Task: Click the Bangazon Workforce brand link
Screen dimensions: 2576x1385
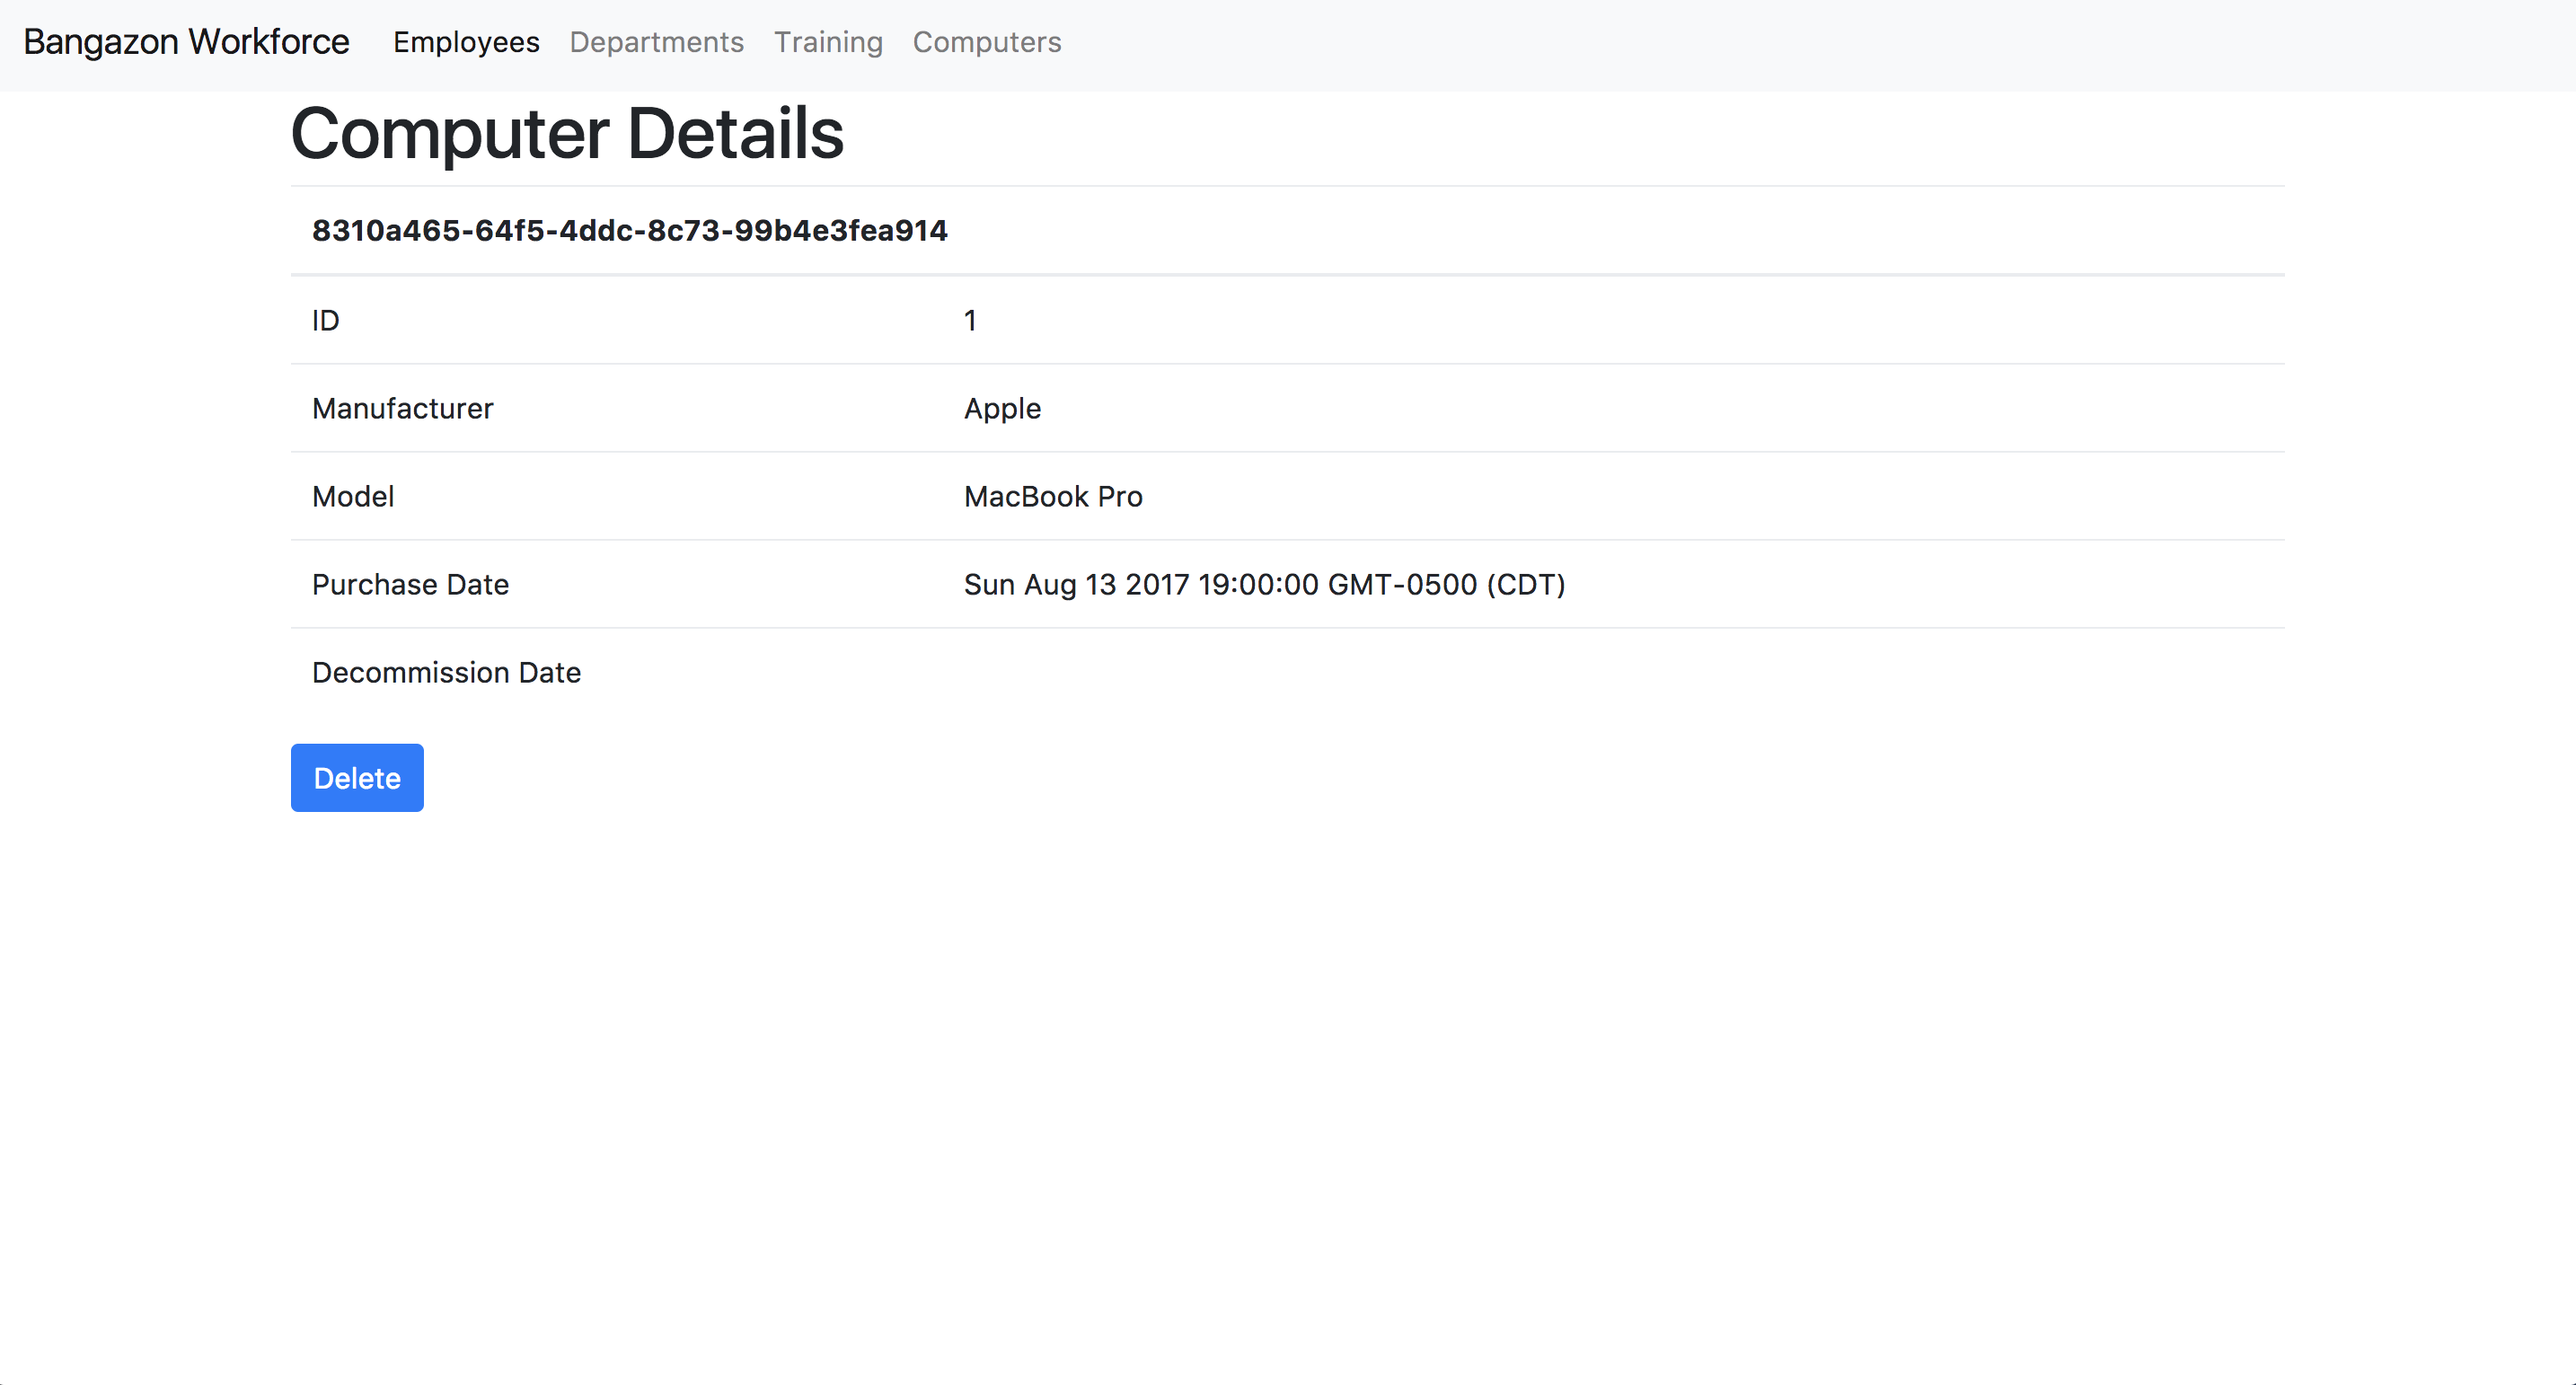Action: click(186, 42)
